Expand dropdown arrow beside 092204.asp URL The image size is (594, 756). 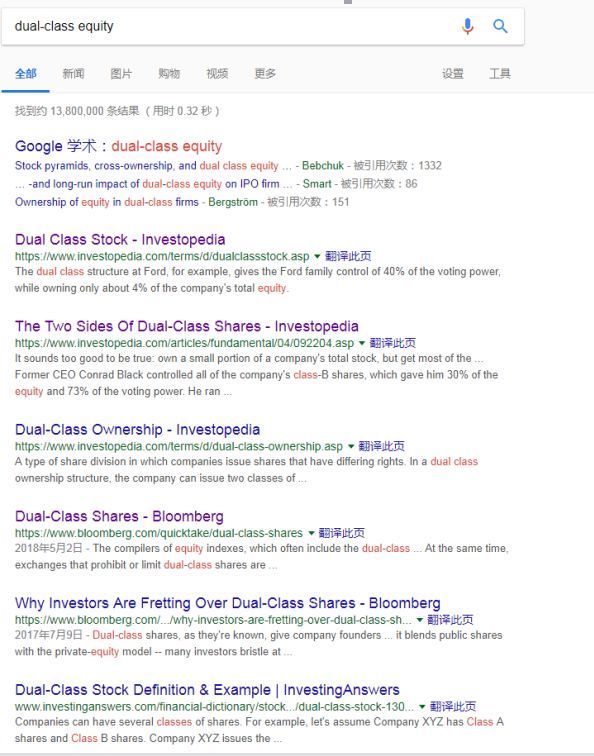(362, 343)
